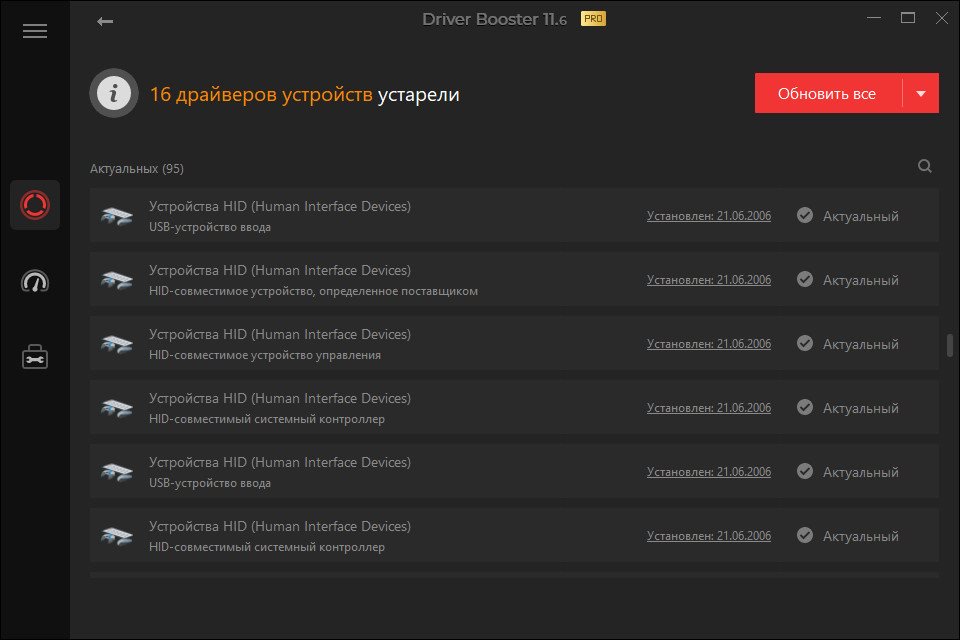The height and width of the screenshot is (640, 960).
Task: Click the Актуальных (95) section header
Action: [x=137, y=168]
